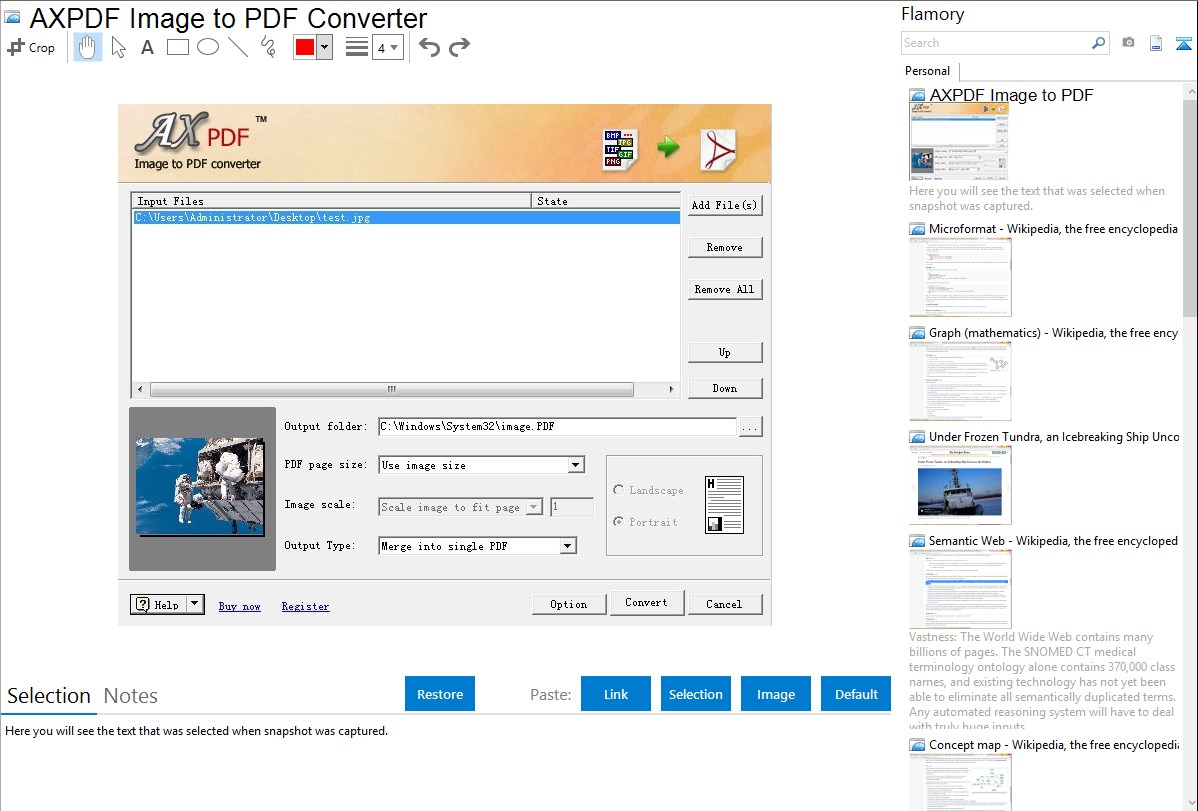Click the Default paste button

point(856,694)
